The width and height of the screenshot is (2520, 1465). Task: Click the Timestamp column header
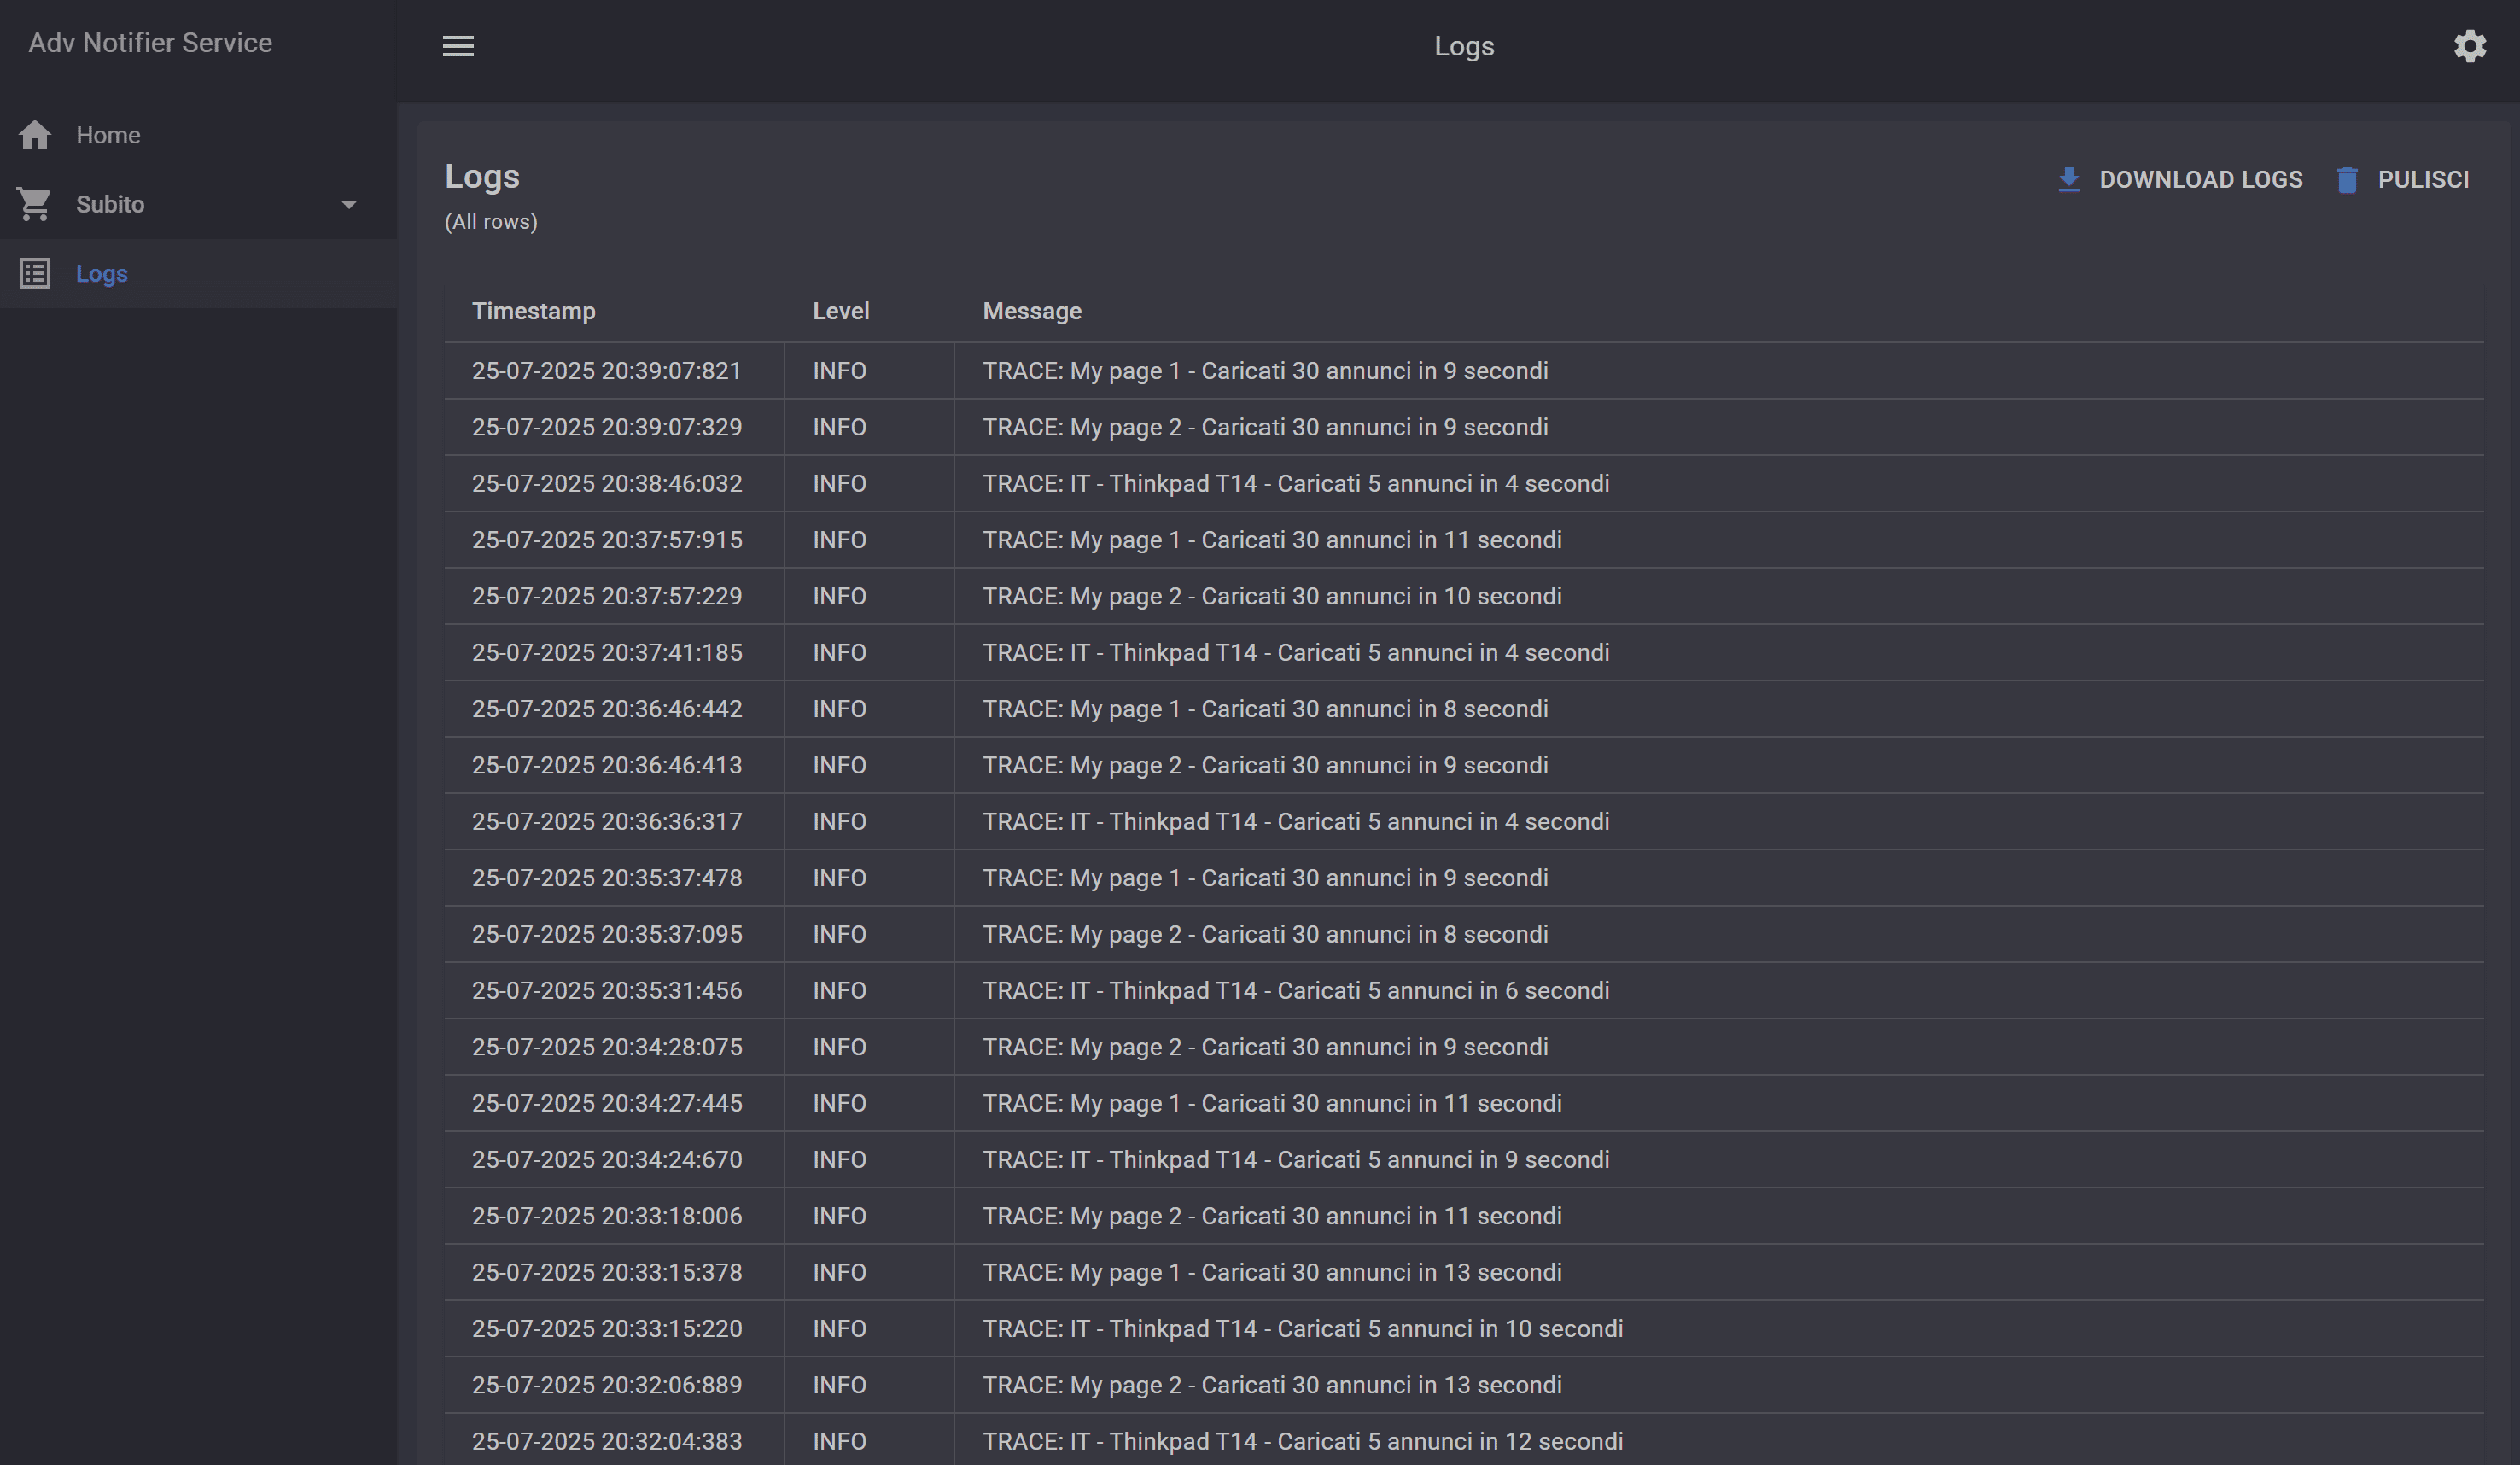pos(533,311)
